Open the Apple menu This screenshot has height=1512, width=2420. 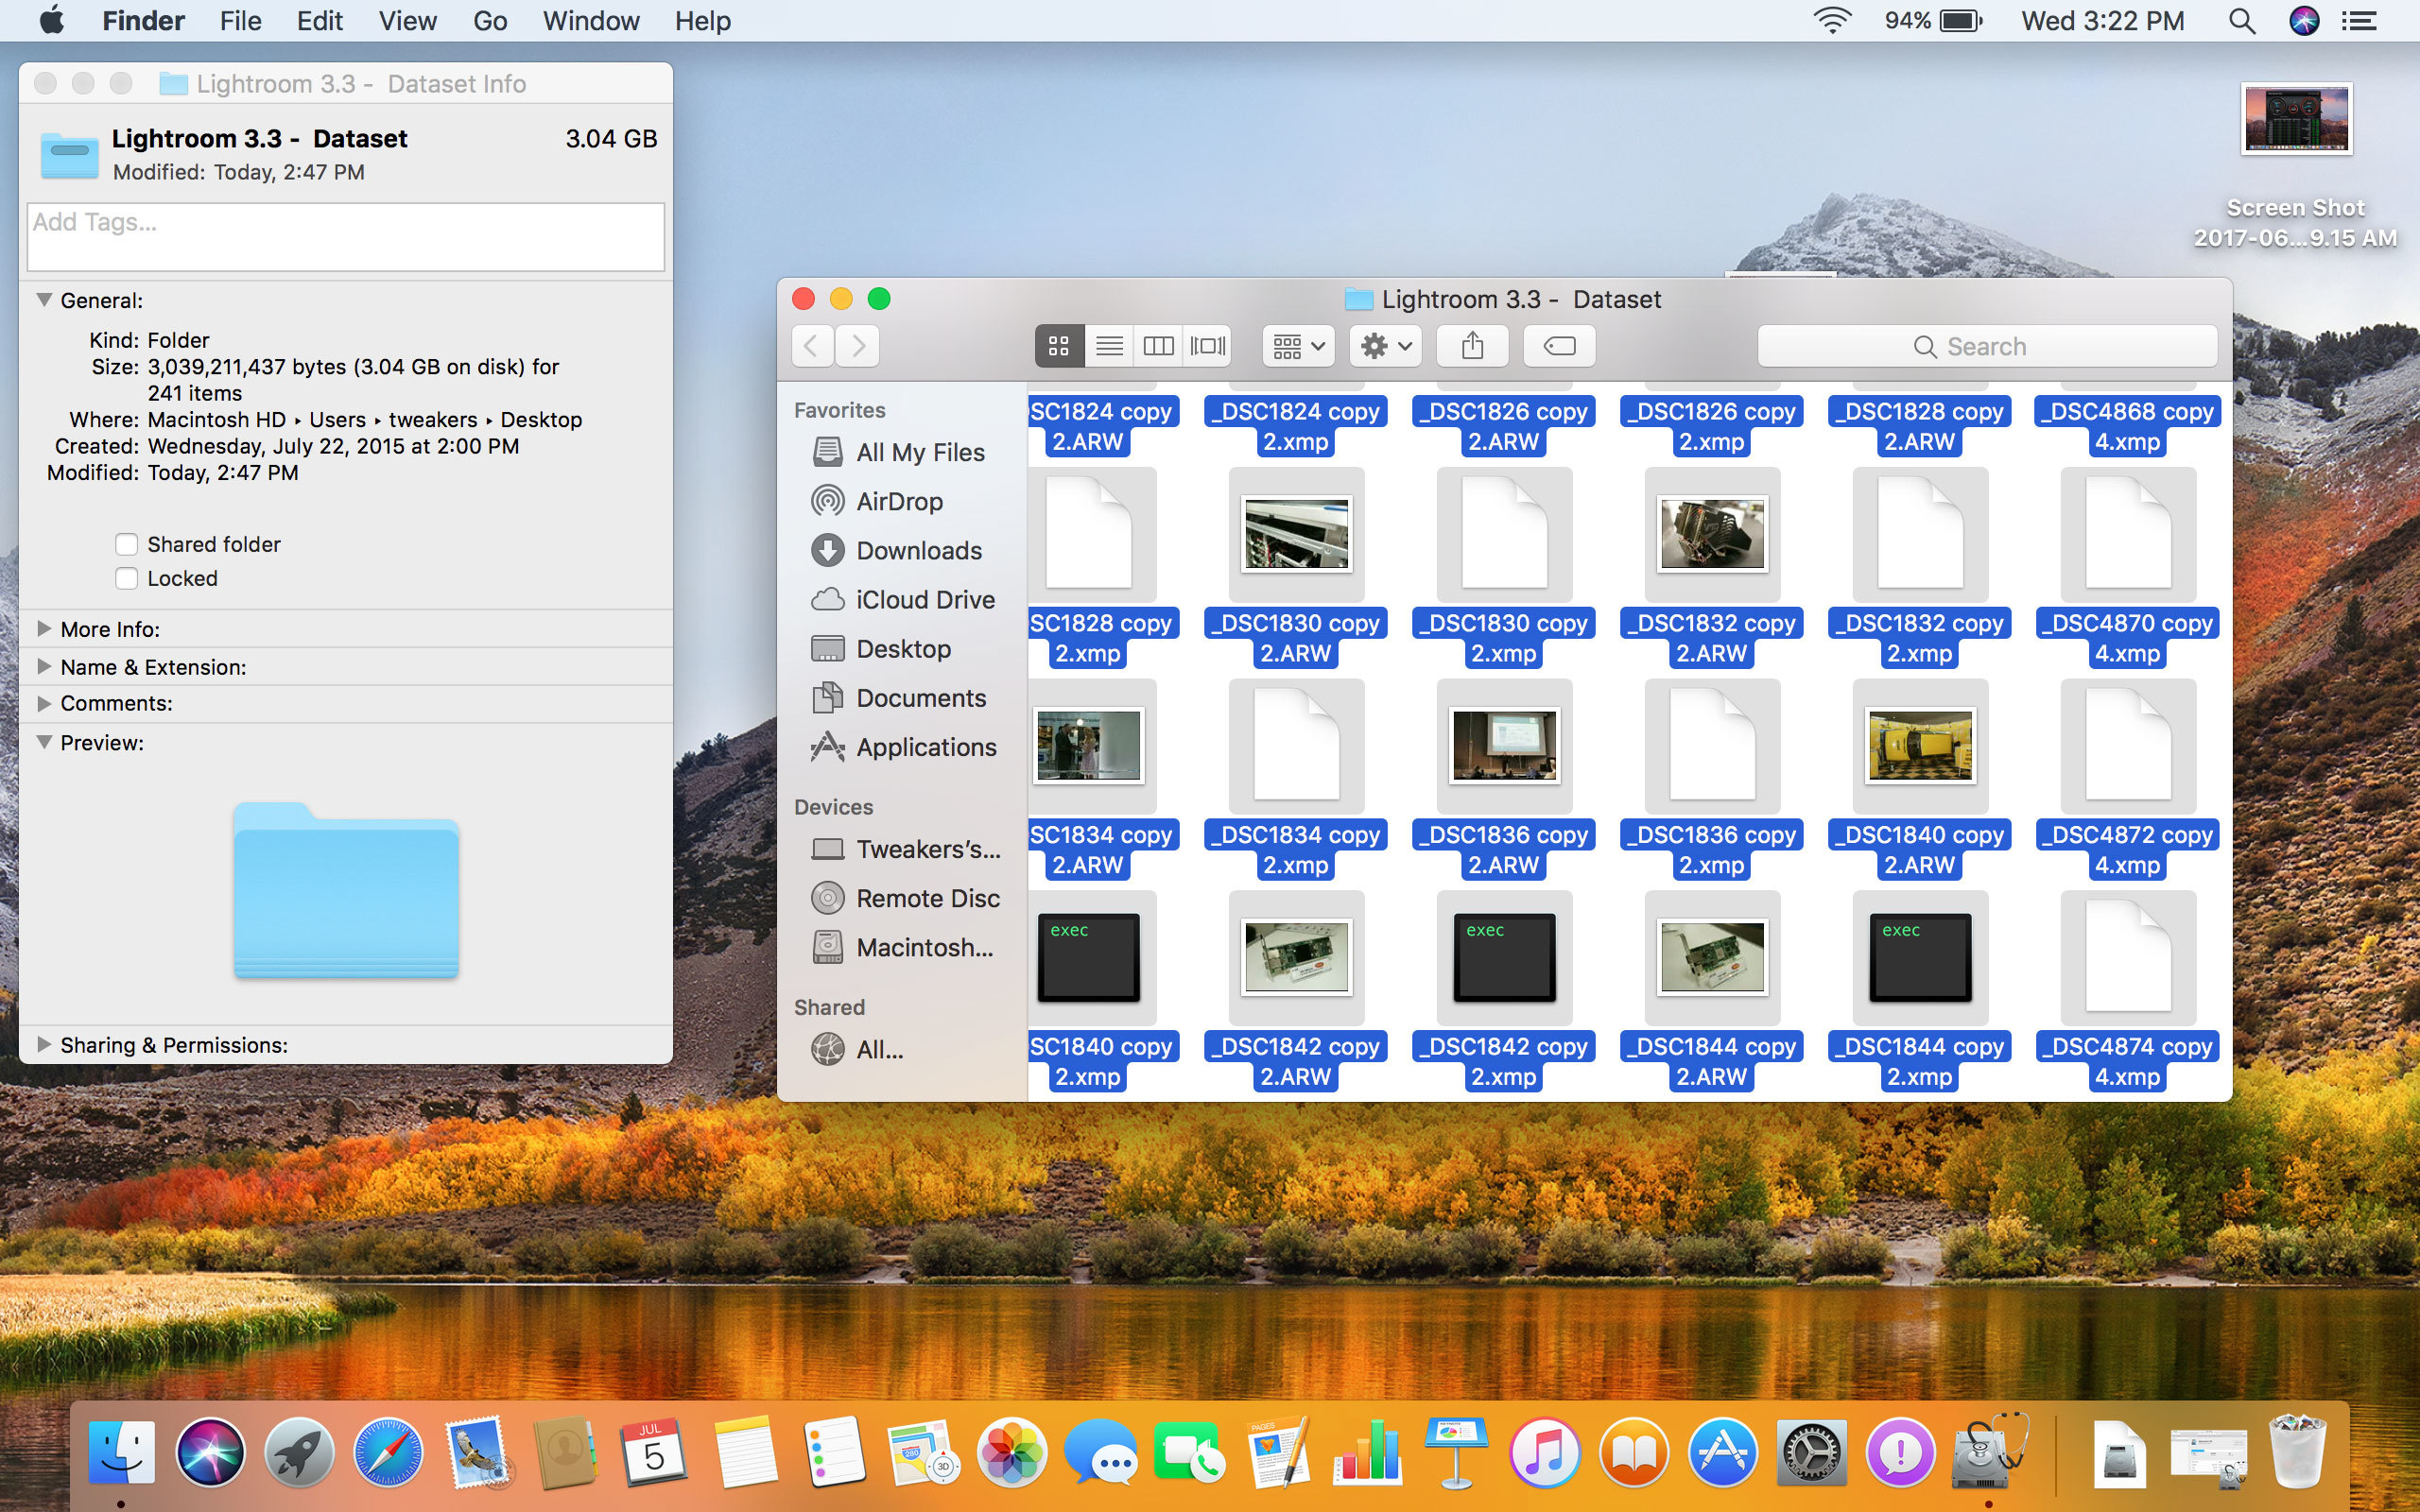pyautogui.click(x=52, y=20)
